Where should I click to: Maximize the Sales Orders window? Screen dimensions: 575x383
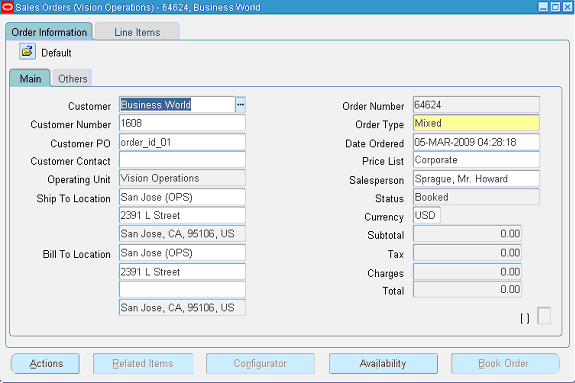coord(556,7)
